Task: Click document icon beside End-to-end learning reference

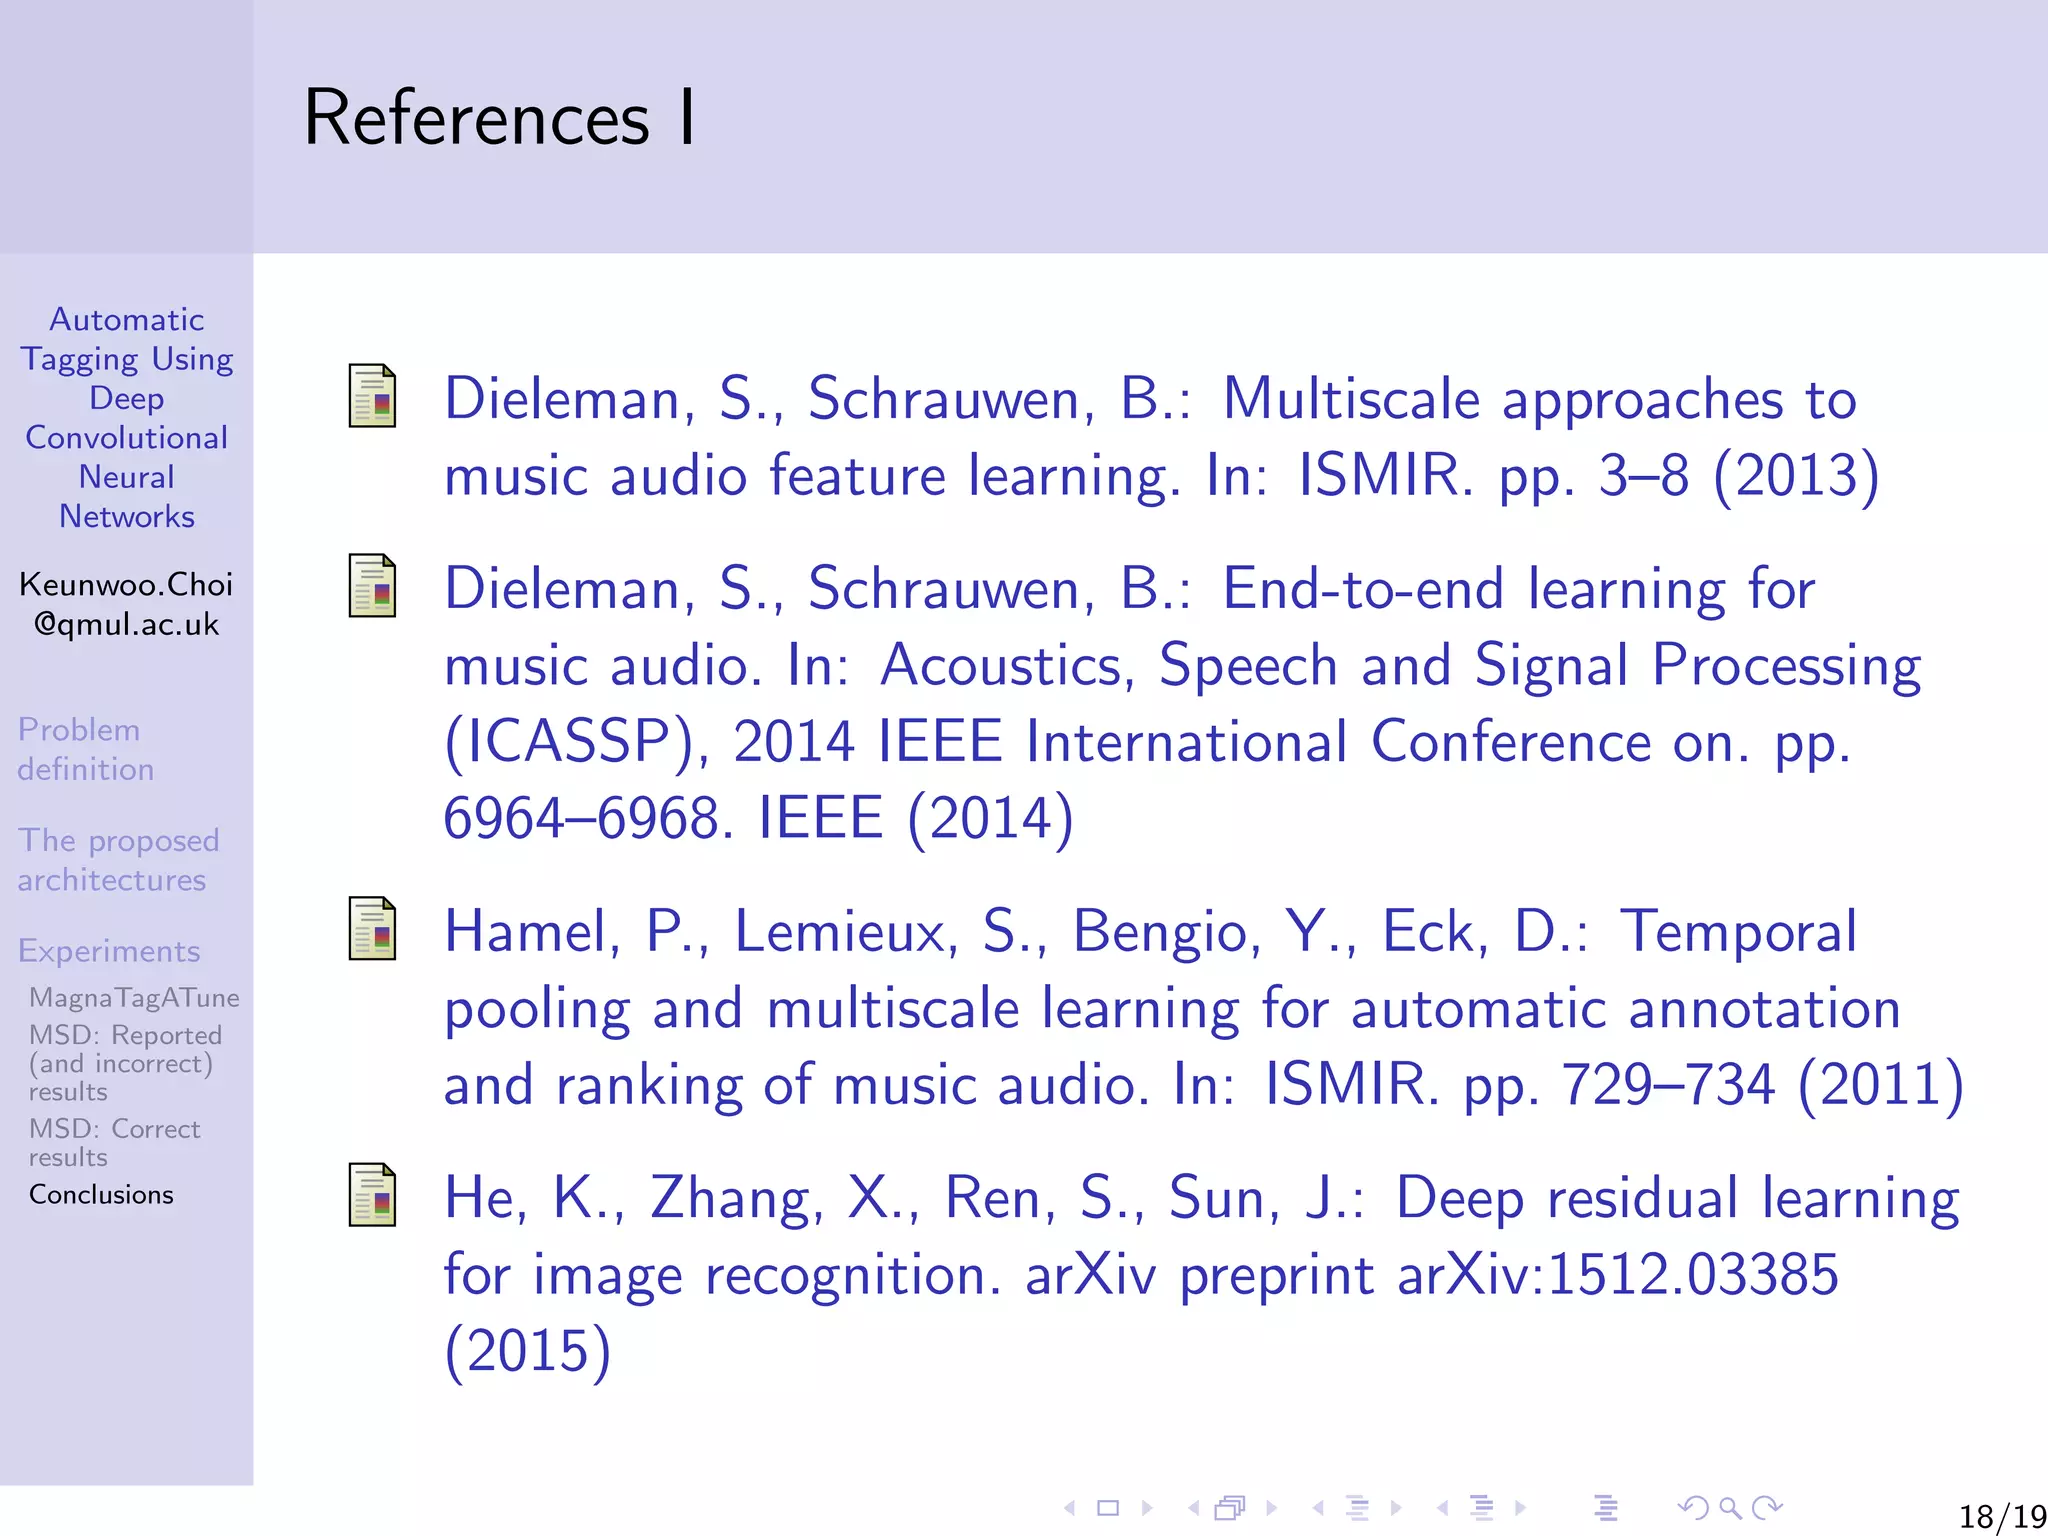Action: pyautogui.click(x=372, y=585)
